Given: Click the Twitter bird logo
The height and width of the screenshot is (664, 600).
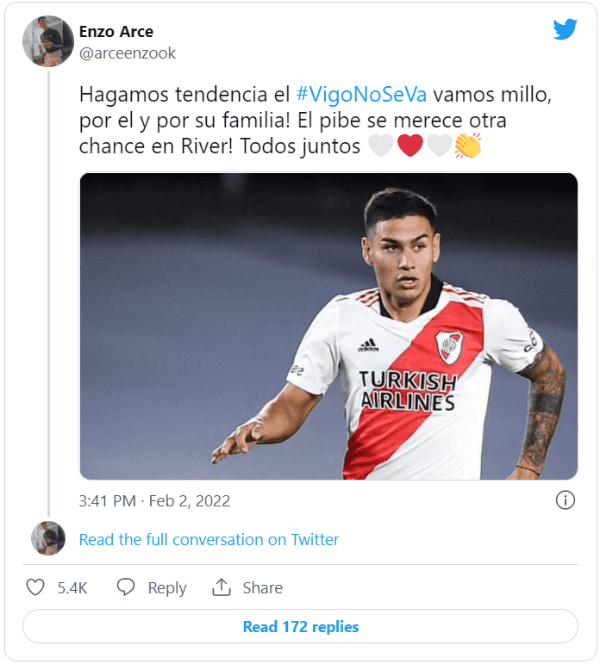Looking at the screenshot, I should click(565, 30).
